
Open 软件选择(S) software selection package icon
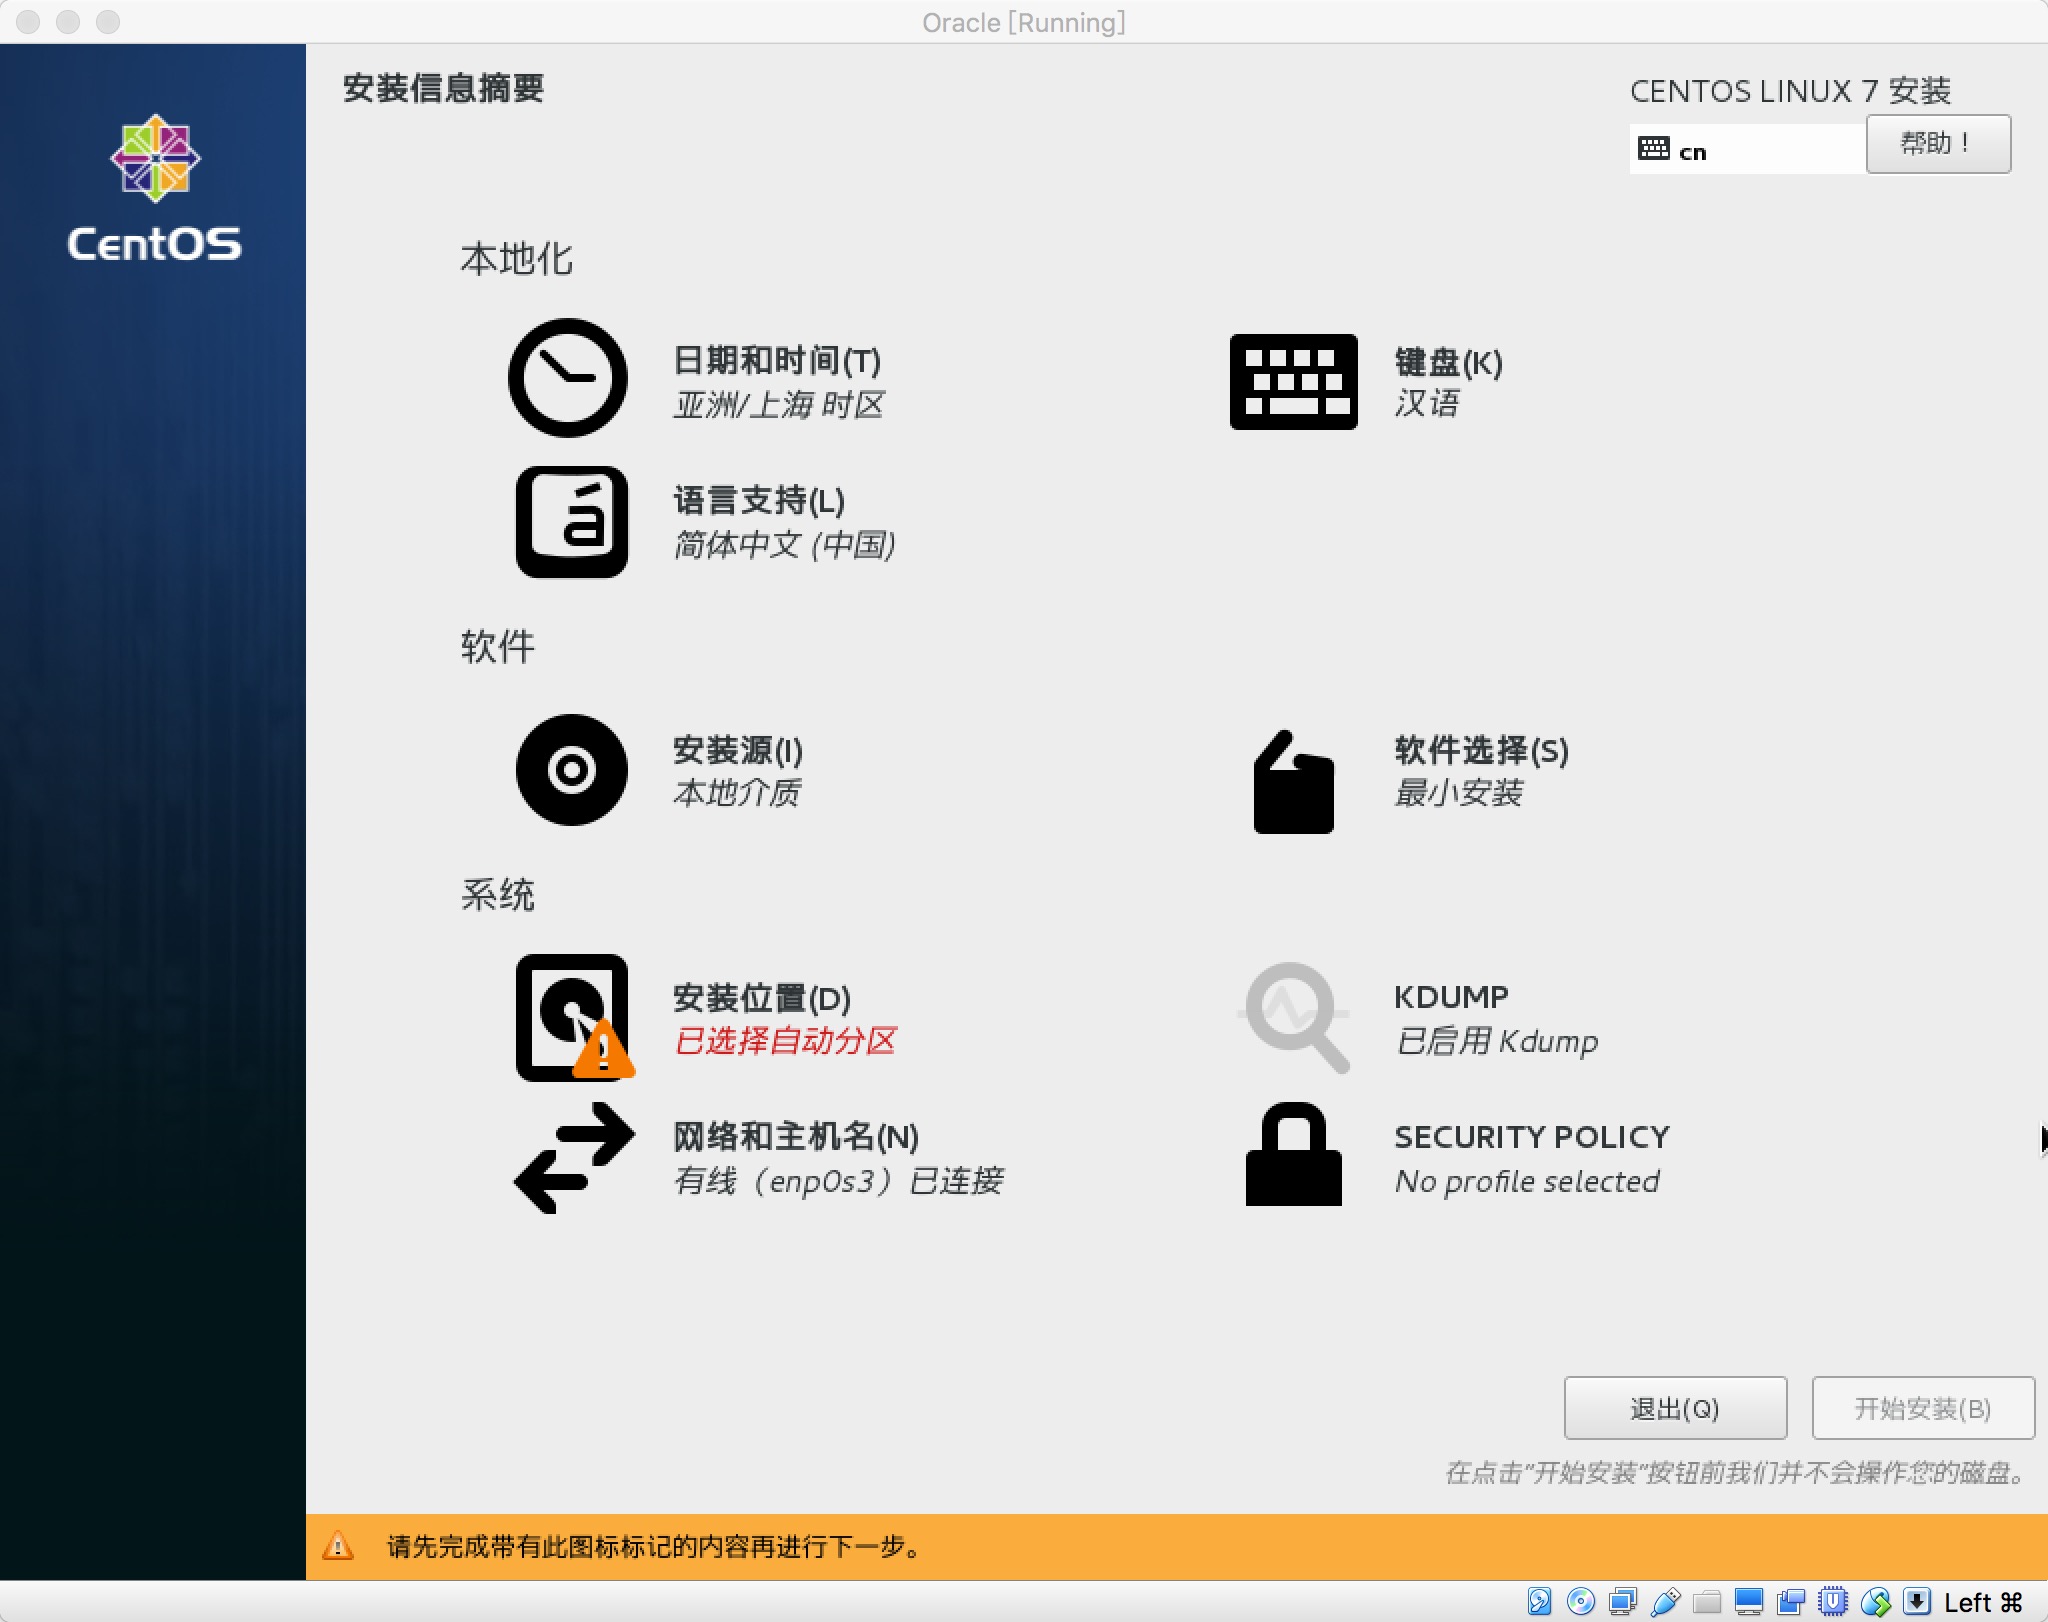pyautogui.click(x=1293, y=782)
